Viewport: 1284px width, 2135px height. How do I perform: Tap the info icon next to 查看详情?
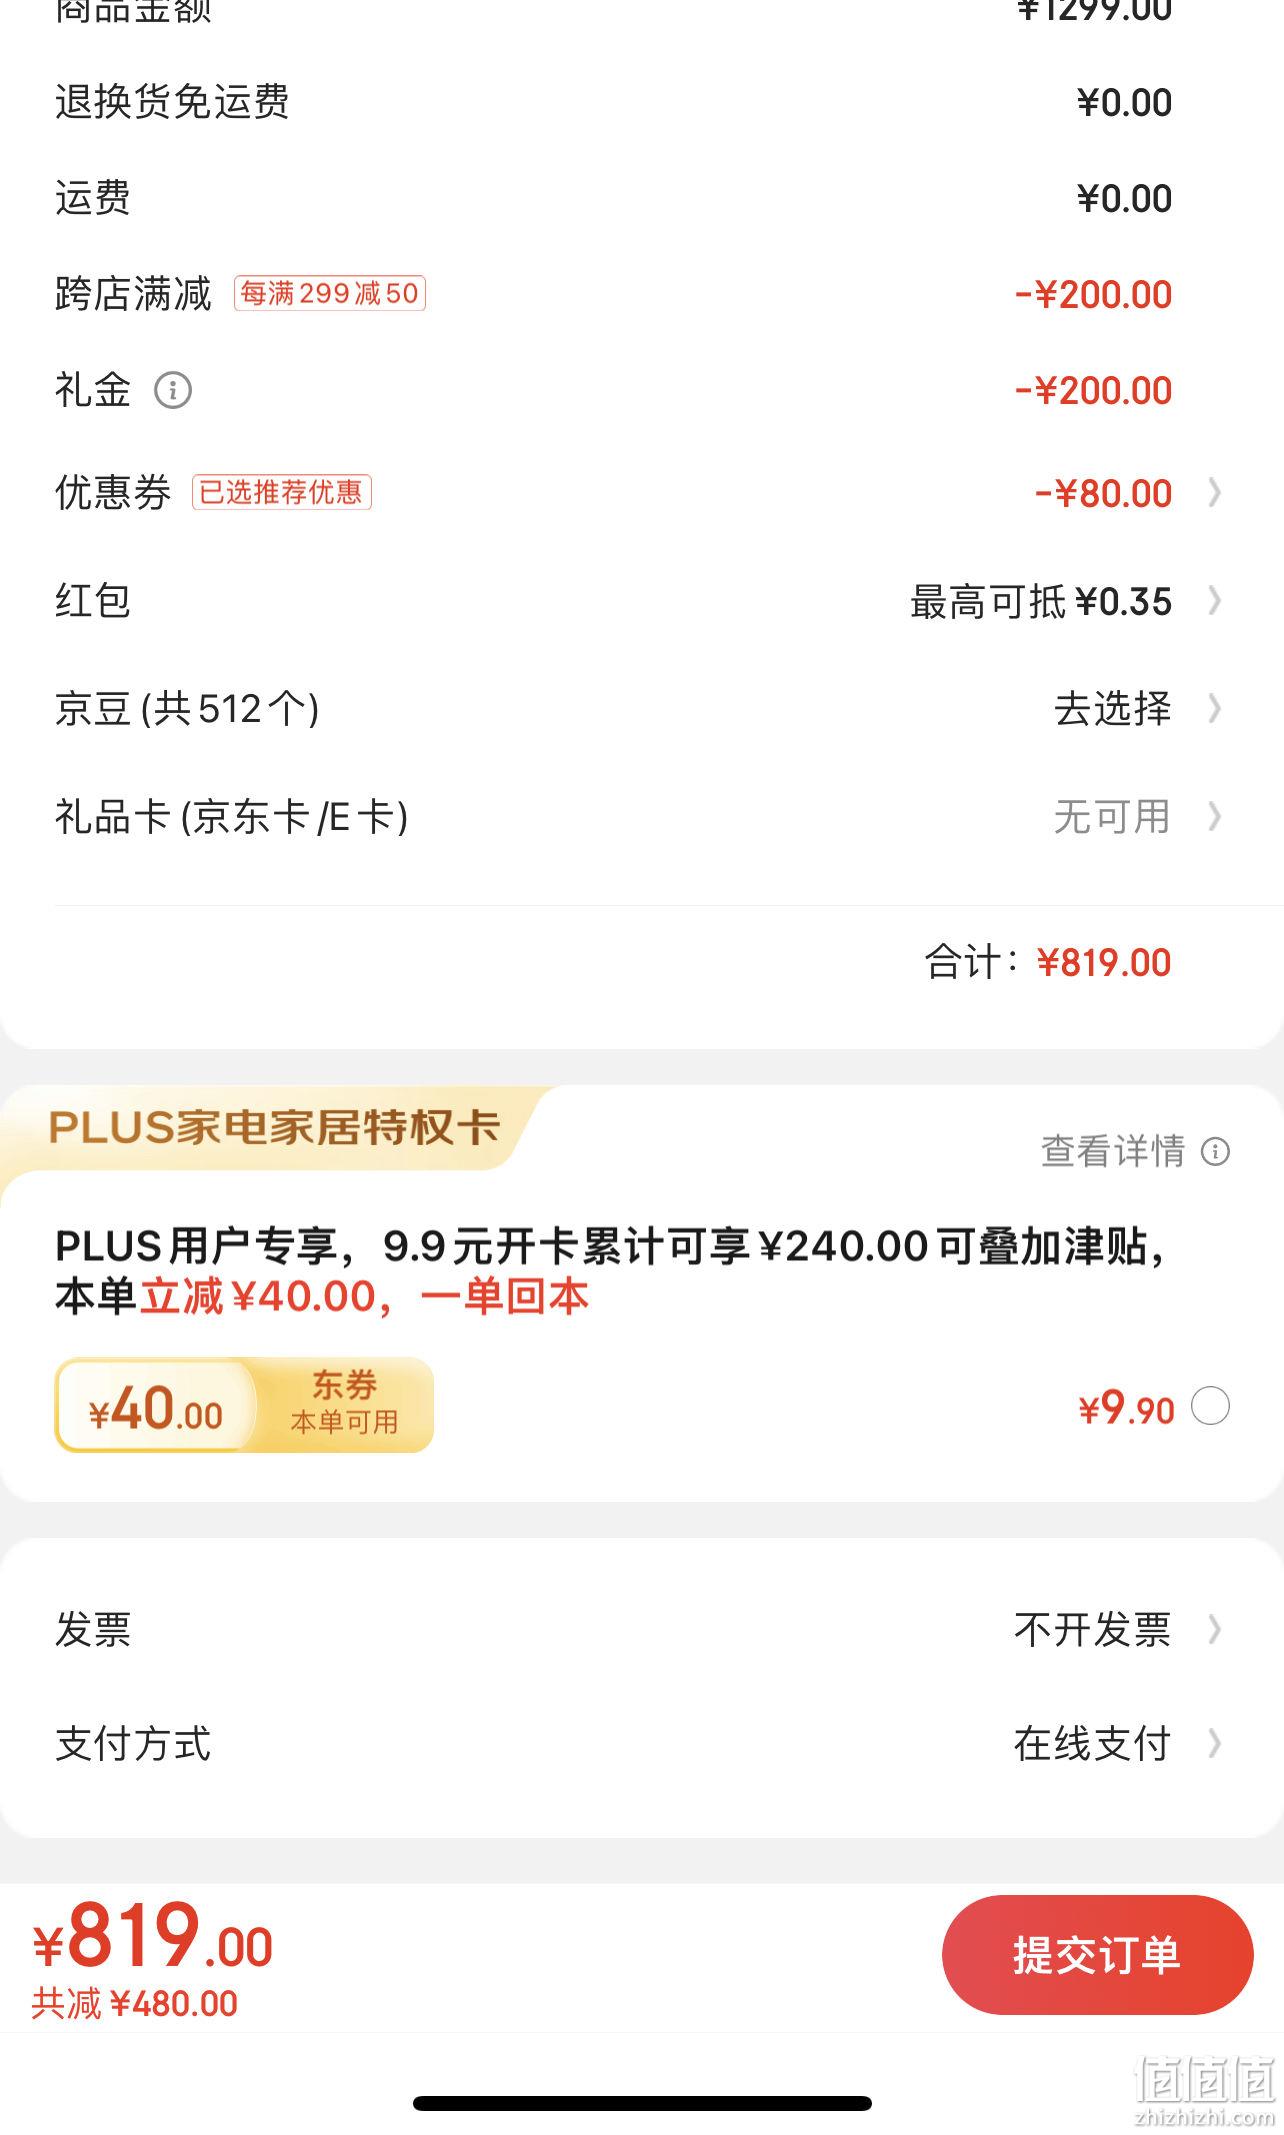coord(1215,1152)
